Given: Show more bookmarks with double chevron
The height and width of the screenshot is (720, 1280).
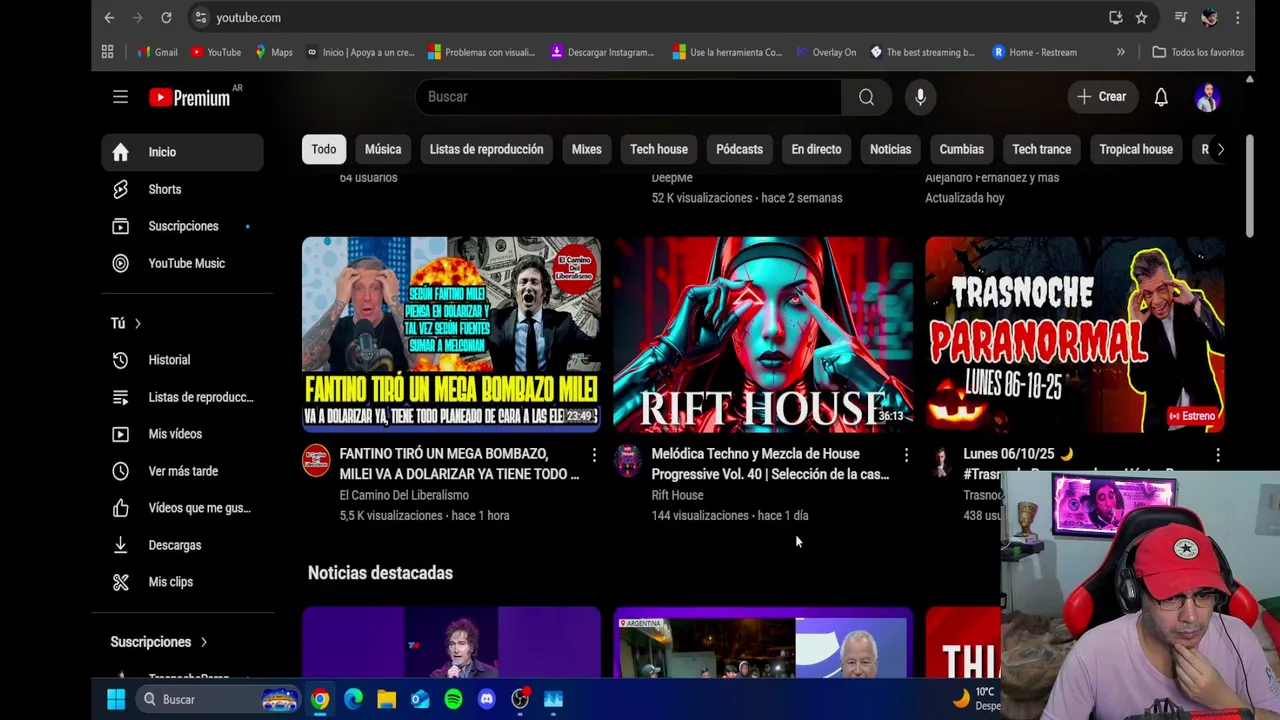Looking at the screenshot, I should [x=1120, y=52].
